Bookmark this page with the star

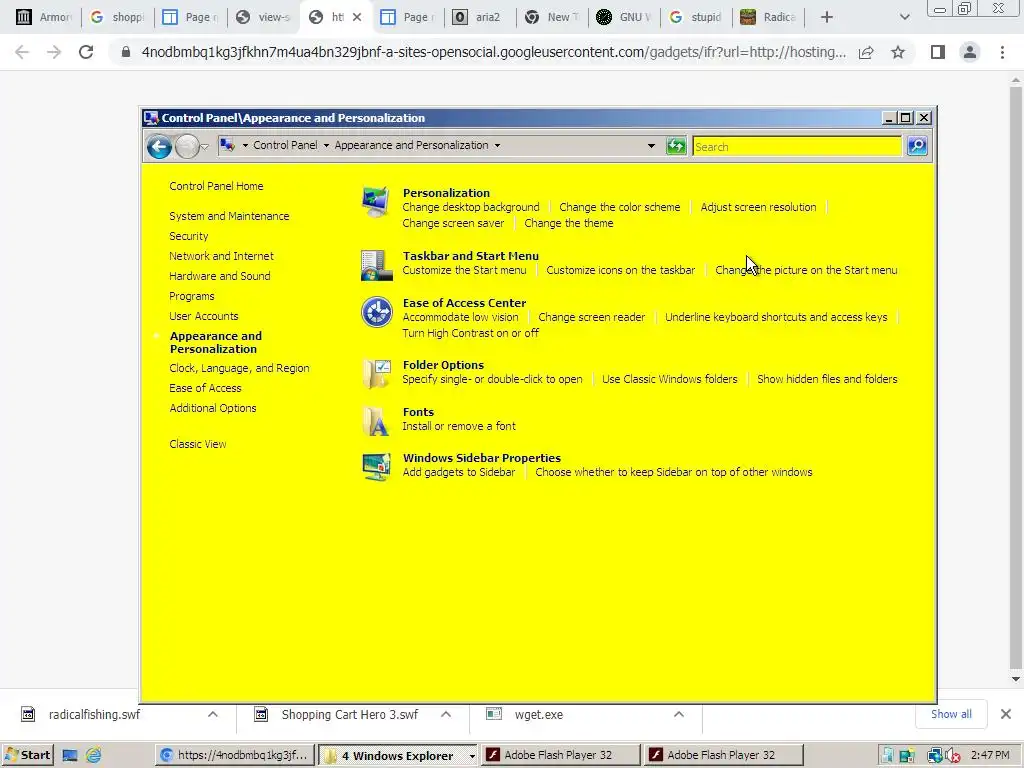pos(898,52)
